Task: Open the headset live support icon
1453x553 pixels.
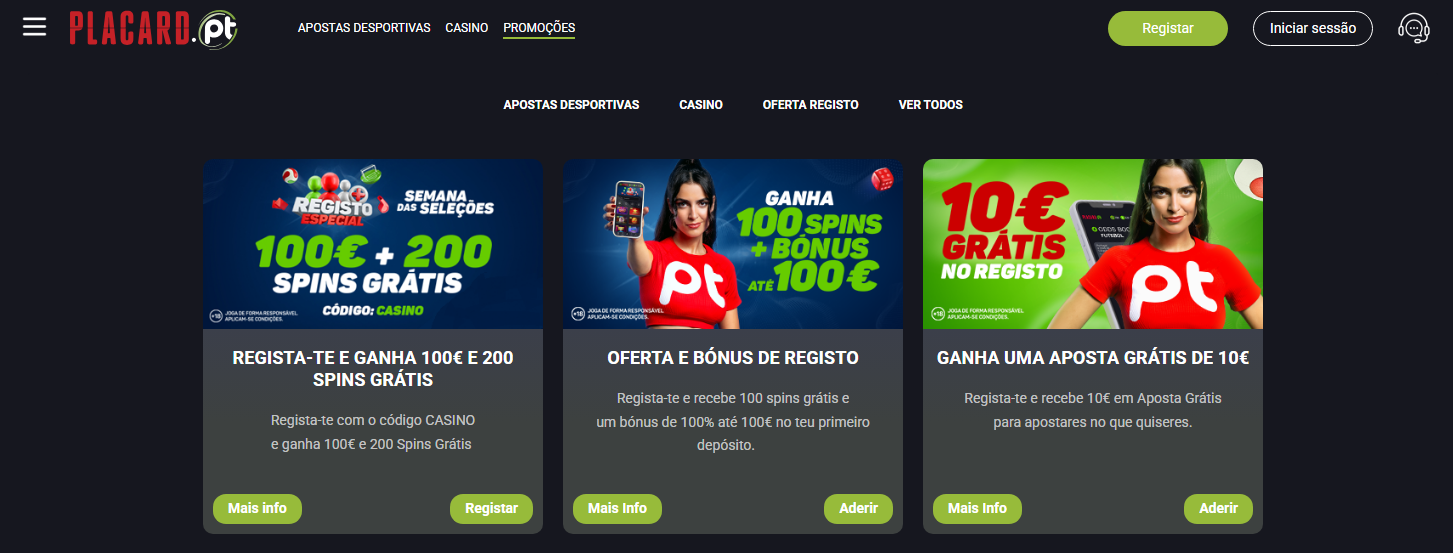Action: click(1413, 28)
